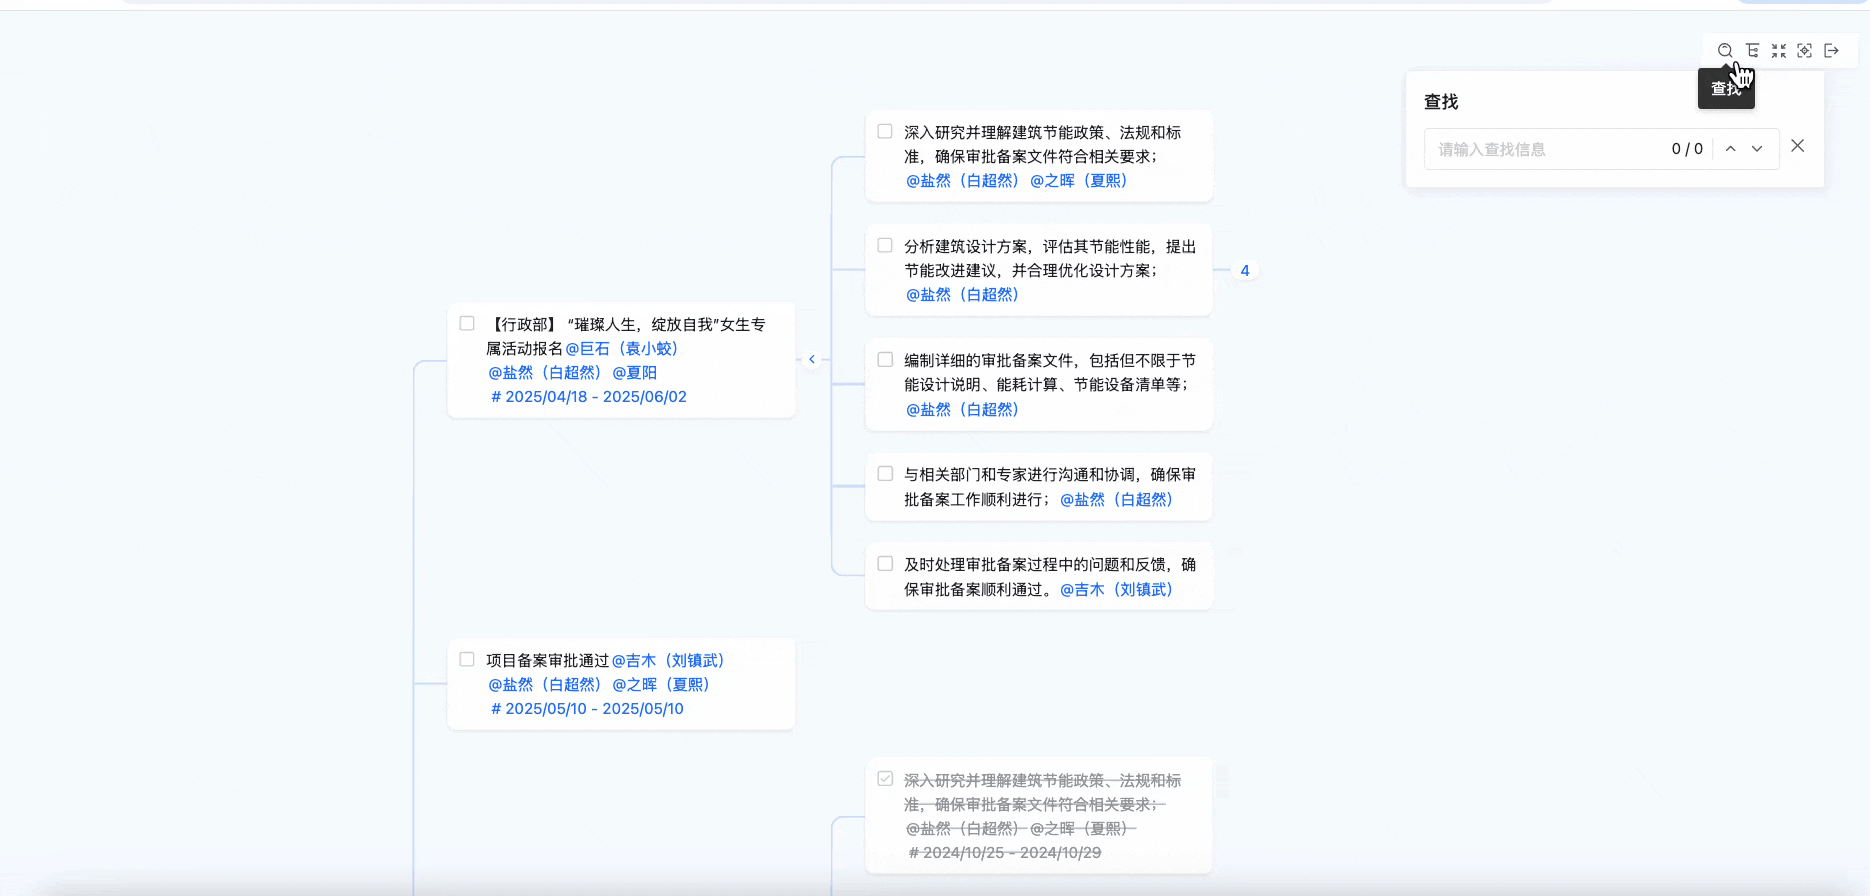
Task: Open @之晖（夏熙）in 项目备案审批通过 node
Action: point(661,684)
